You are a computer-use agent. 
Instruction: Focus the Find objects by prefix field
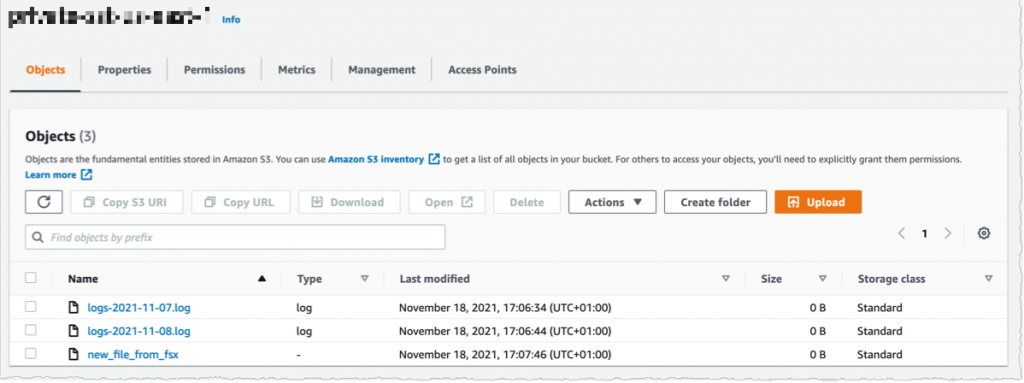click(235, 237)
